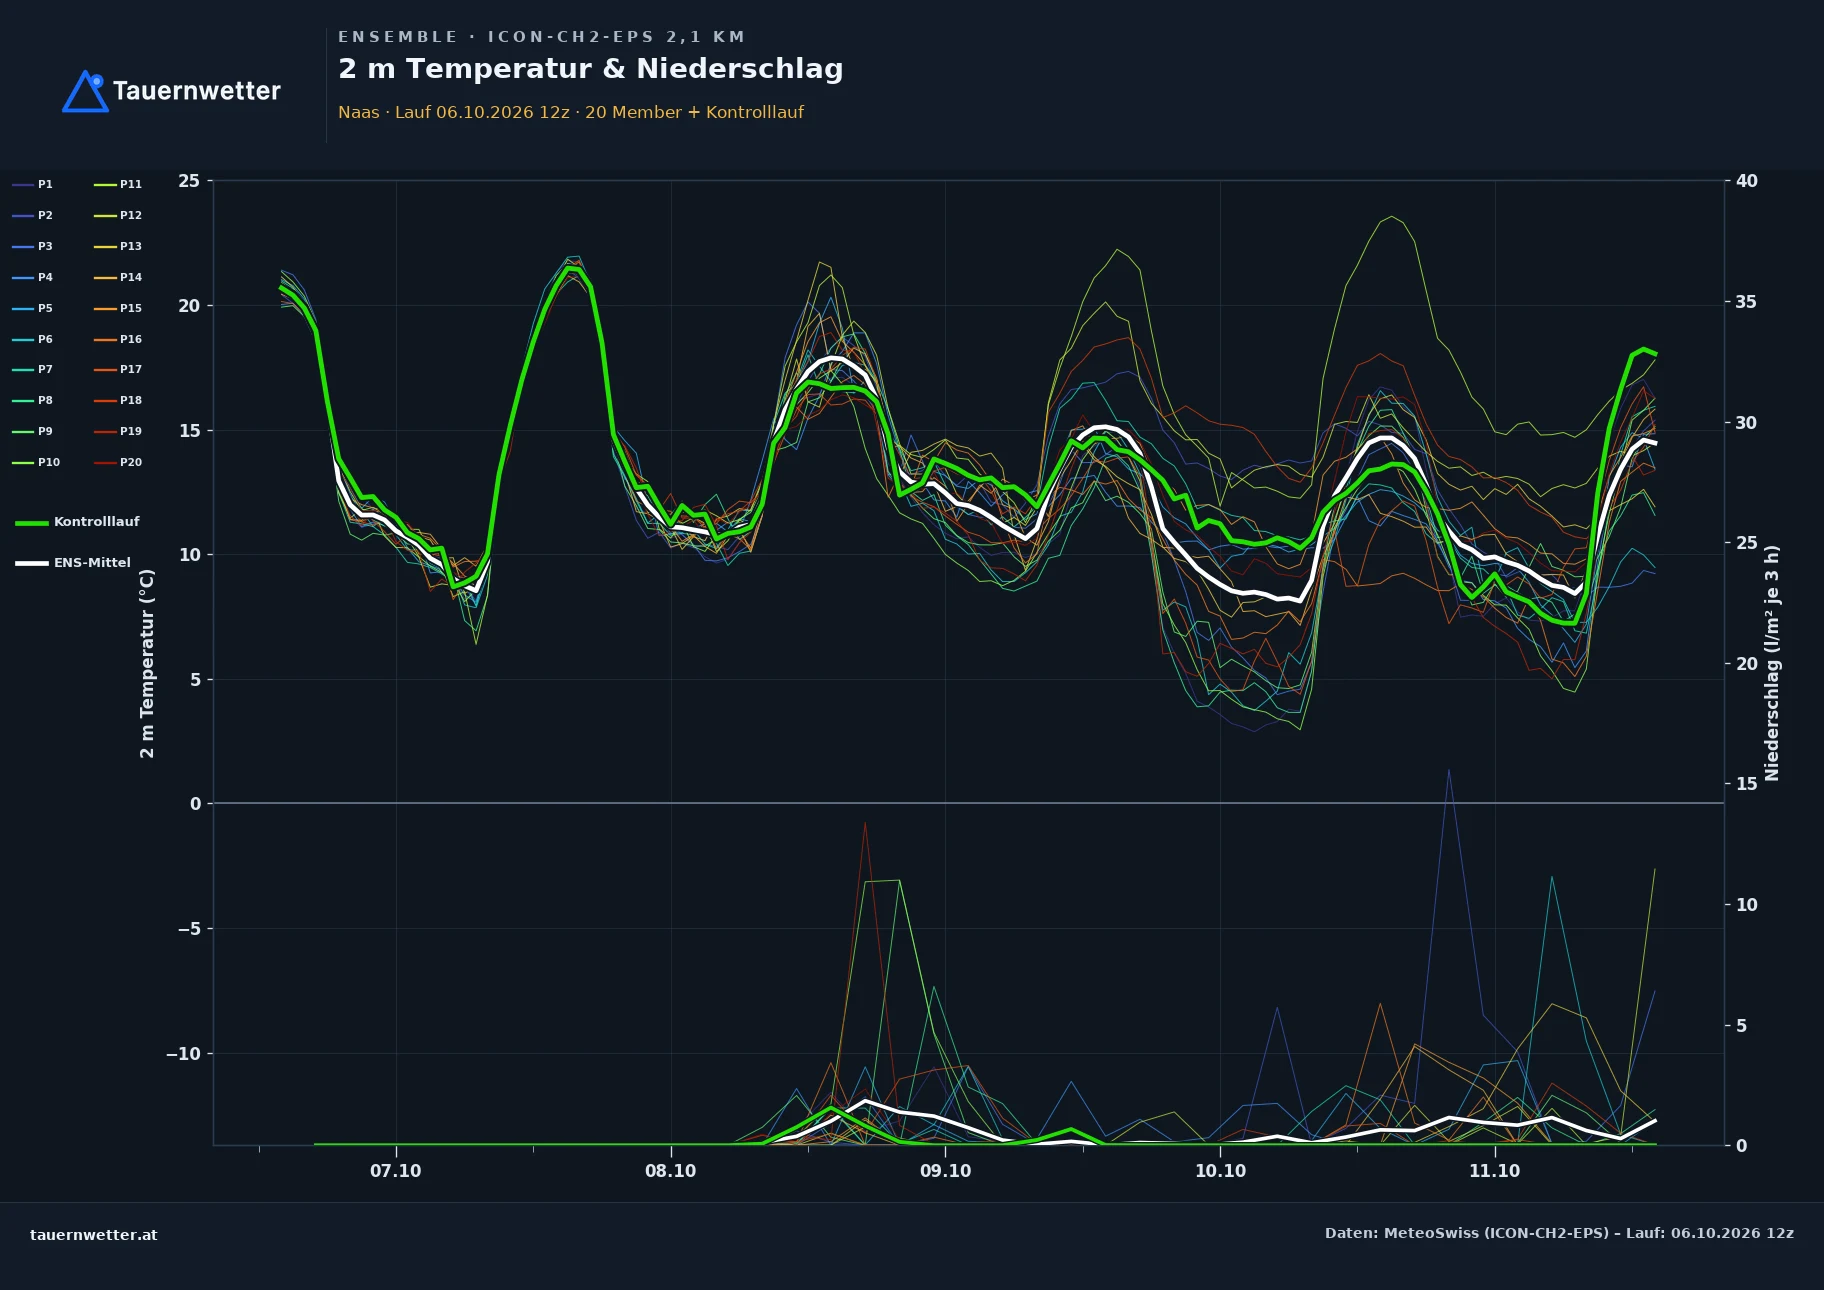1824x1290 pixels.
Task: Click the subtitle starting with 'Naas · Lauf 06.10.2026 12z'
Action: pyautogui.click(x=570, y=112)
